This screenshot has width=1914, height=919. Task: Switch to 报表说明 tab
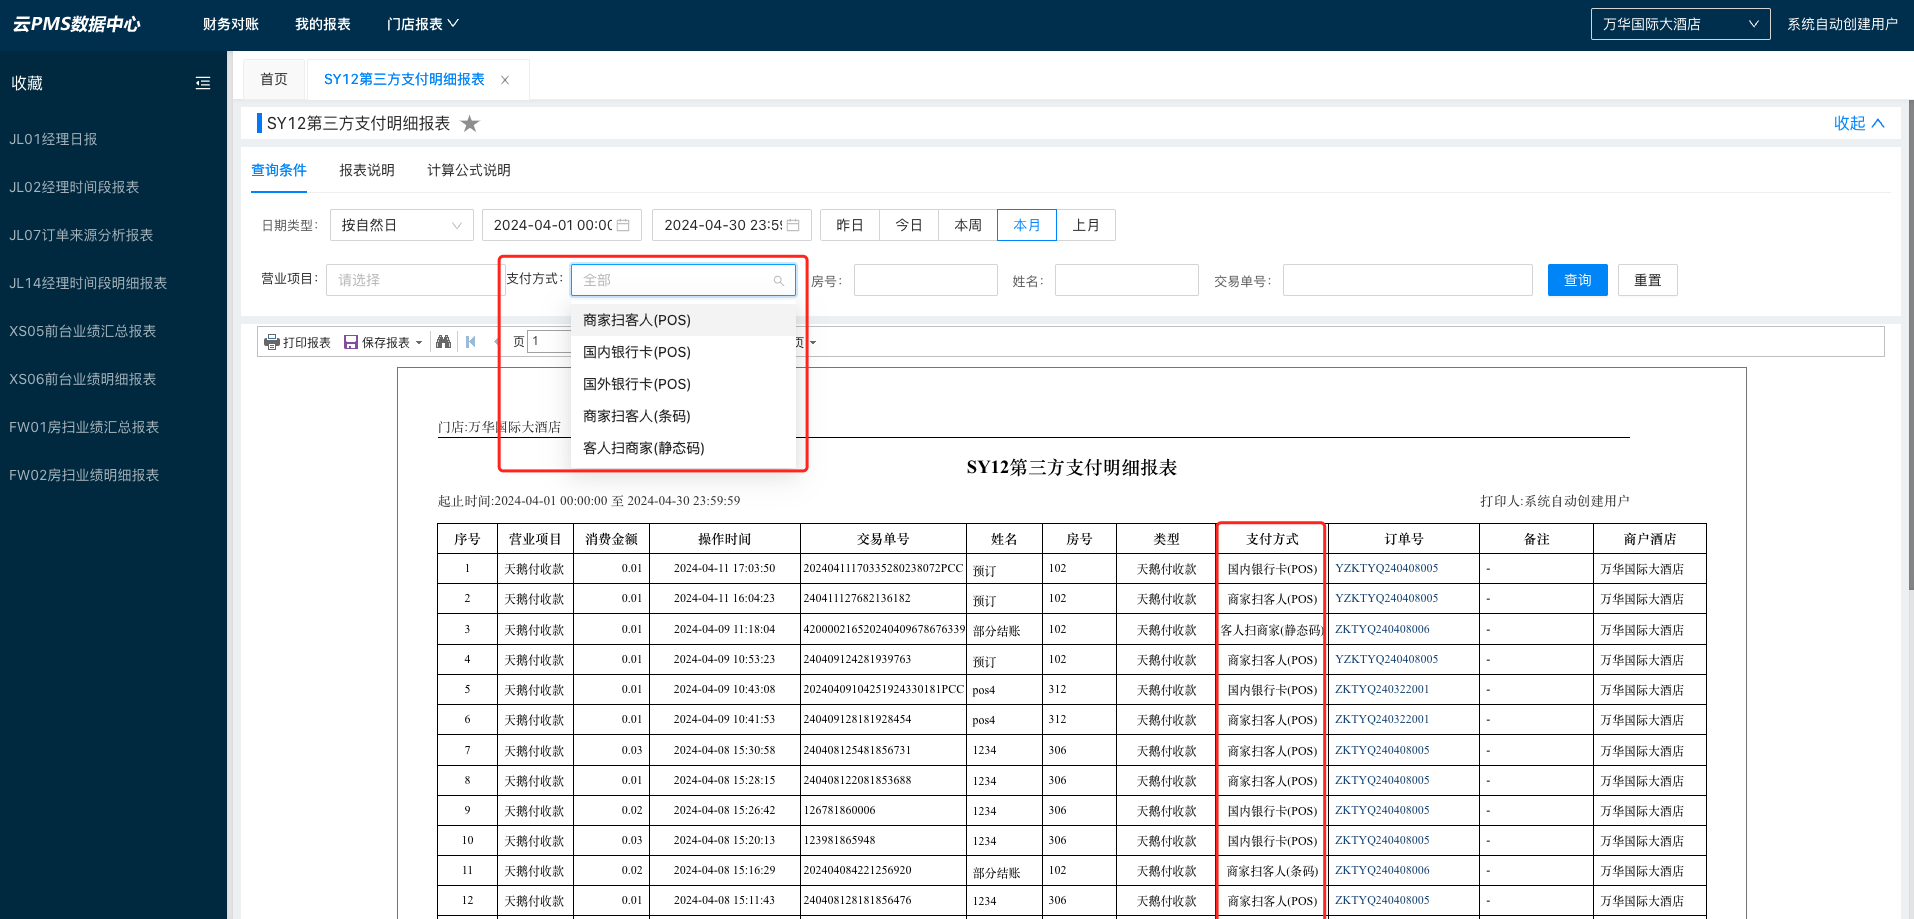[x=367, y=170]
